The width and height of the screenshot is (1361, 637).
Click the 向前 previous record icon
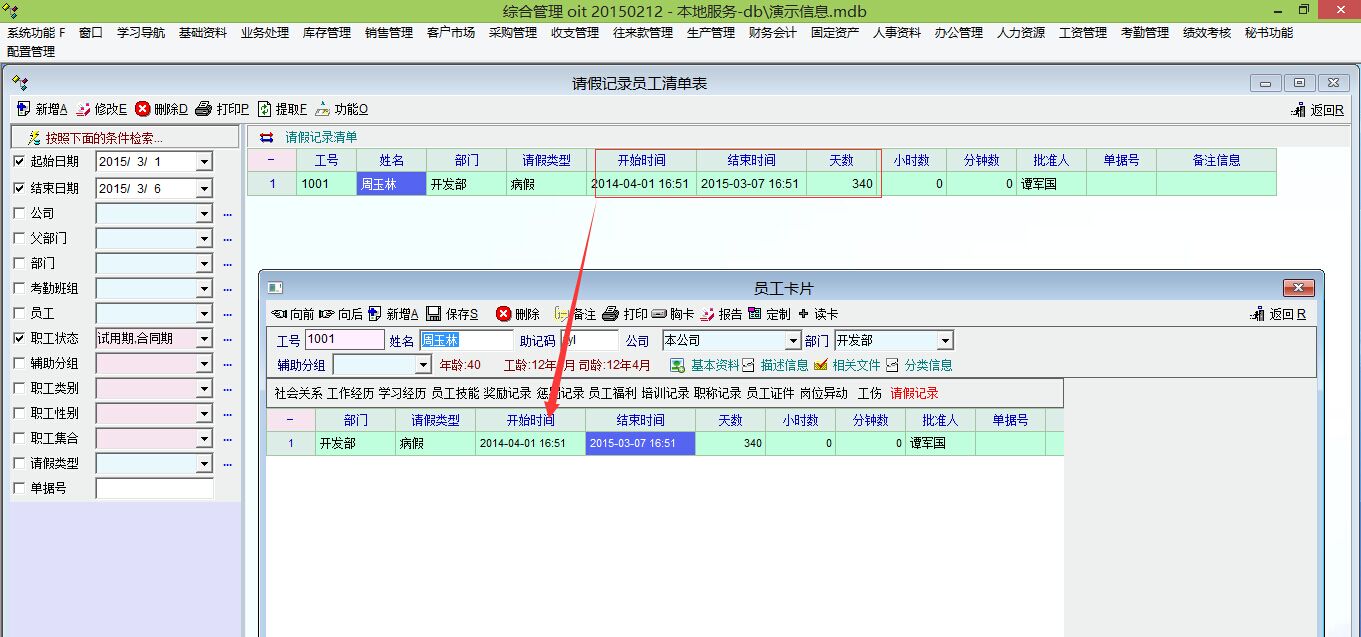pyautogui.click(x=279, y=314)
